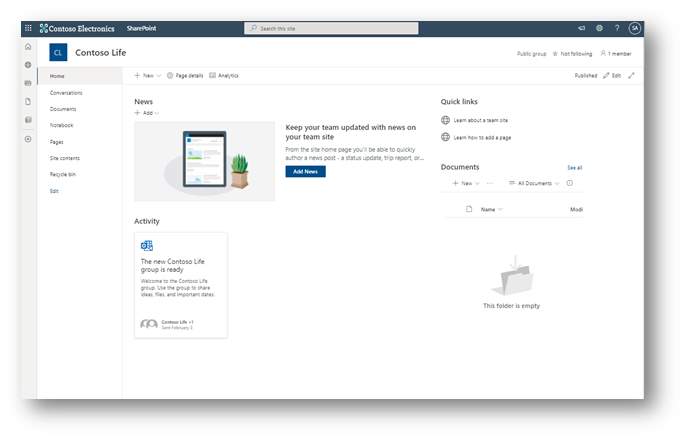Open the Add dropdown under News
Image resolution: width=687 pixels, height=441 pixels.
pyautogui.click(x=147, y=113)
